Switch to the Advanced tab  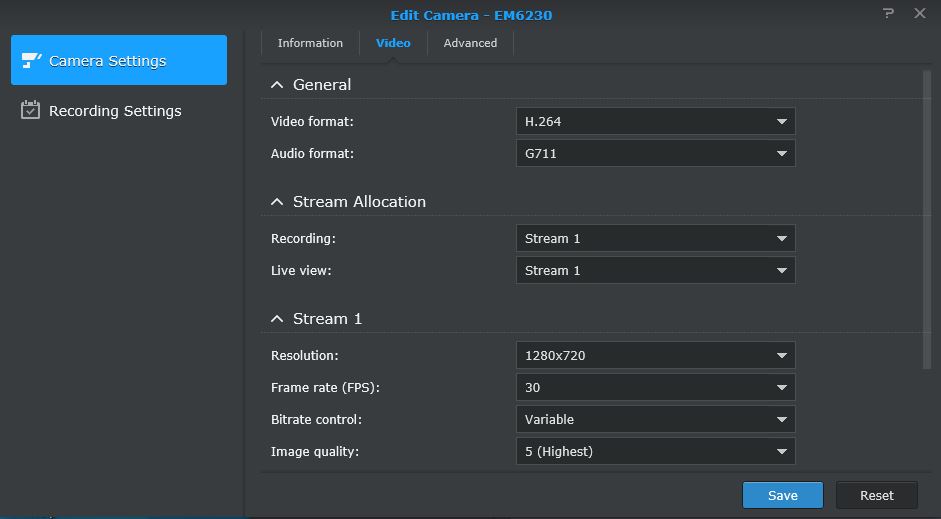[470, 43]
